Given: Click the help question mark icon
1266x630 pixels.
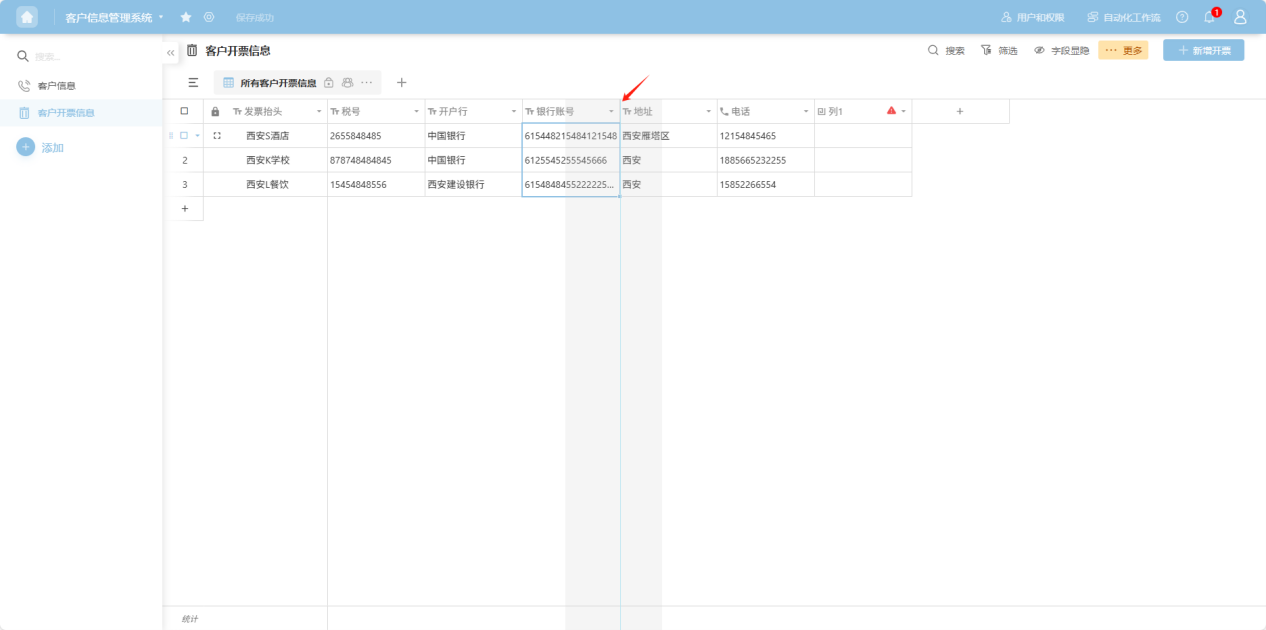Looking at the screenshot, I should click(1182, 17).
